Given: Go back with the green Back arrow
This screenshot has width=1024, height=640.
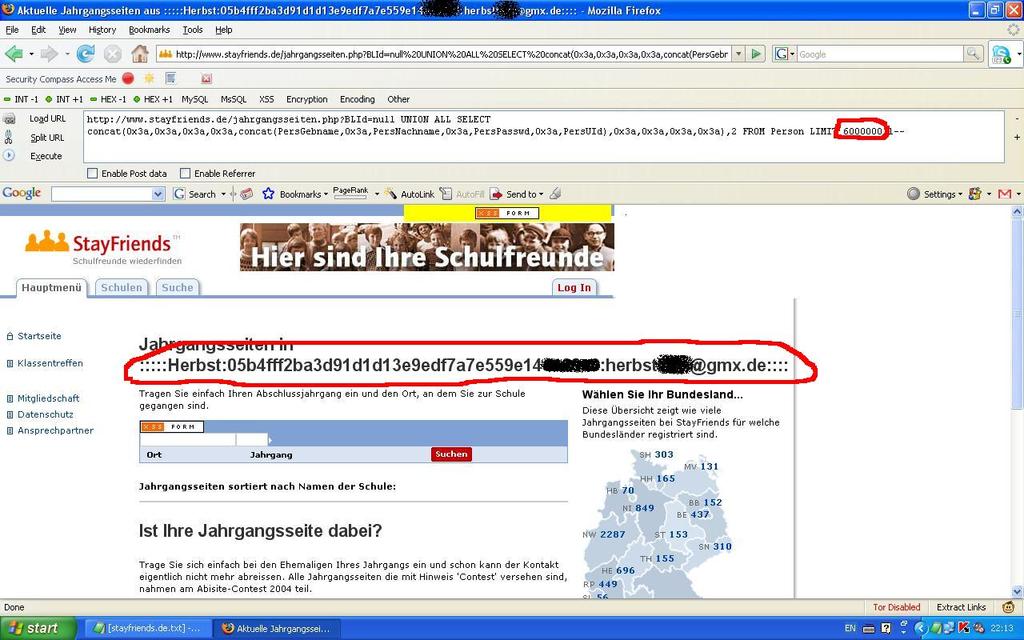Looking at the screenshot, I should tap(14, 54).
